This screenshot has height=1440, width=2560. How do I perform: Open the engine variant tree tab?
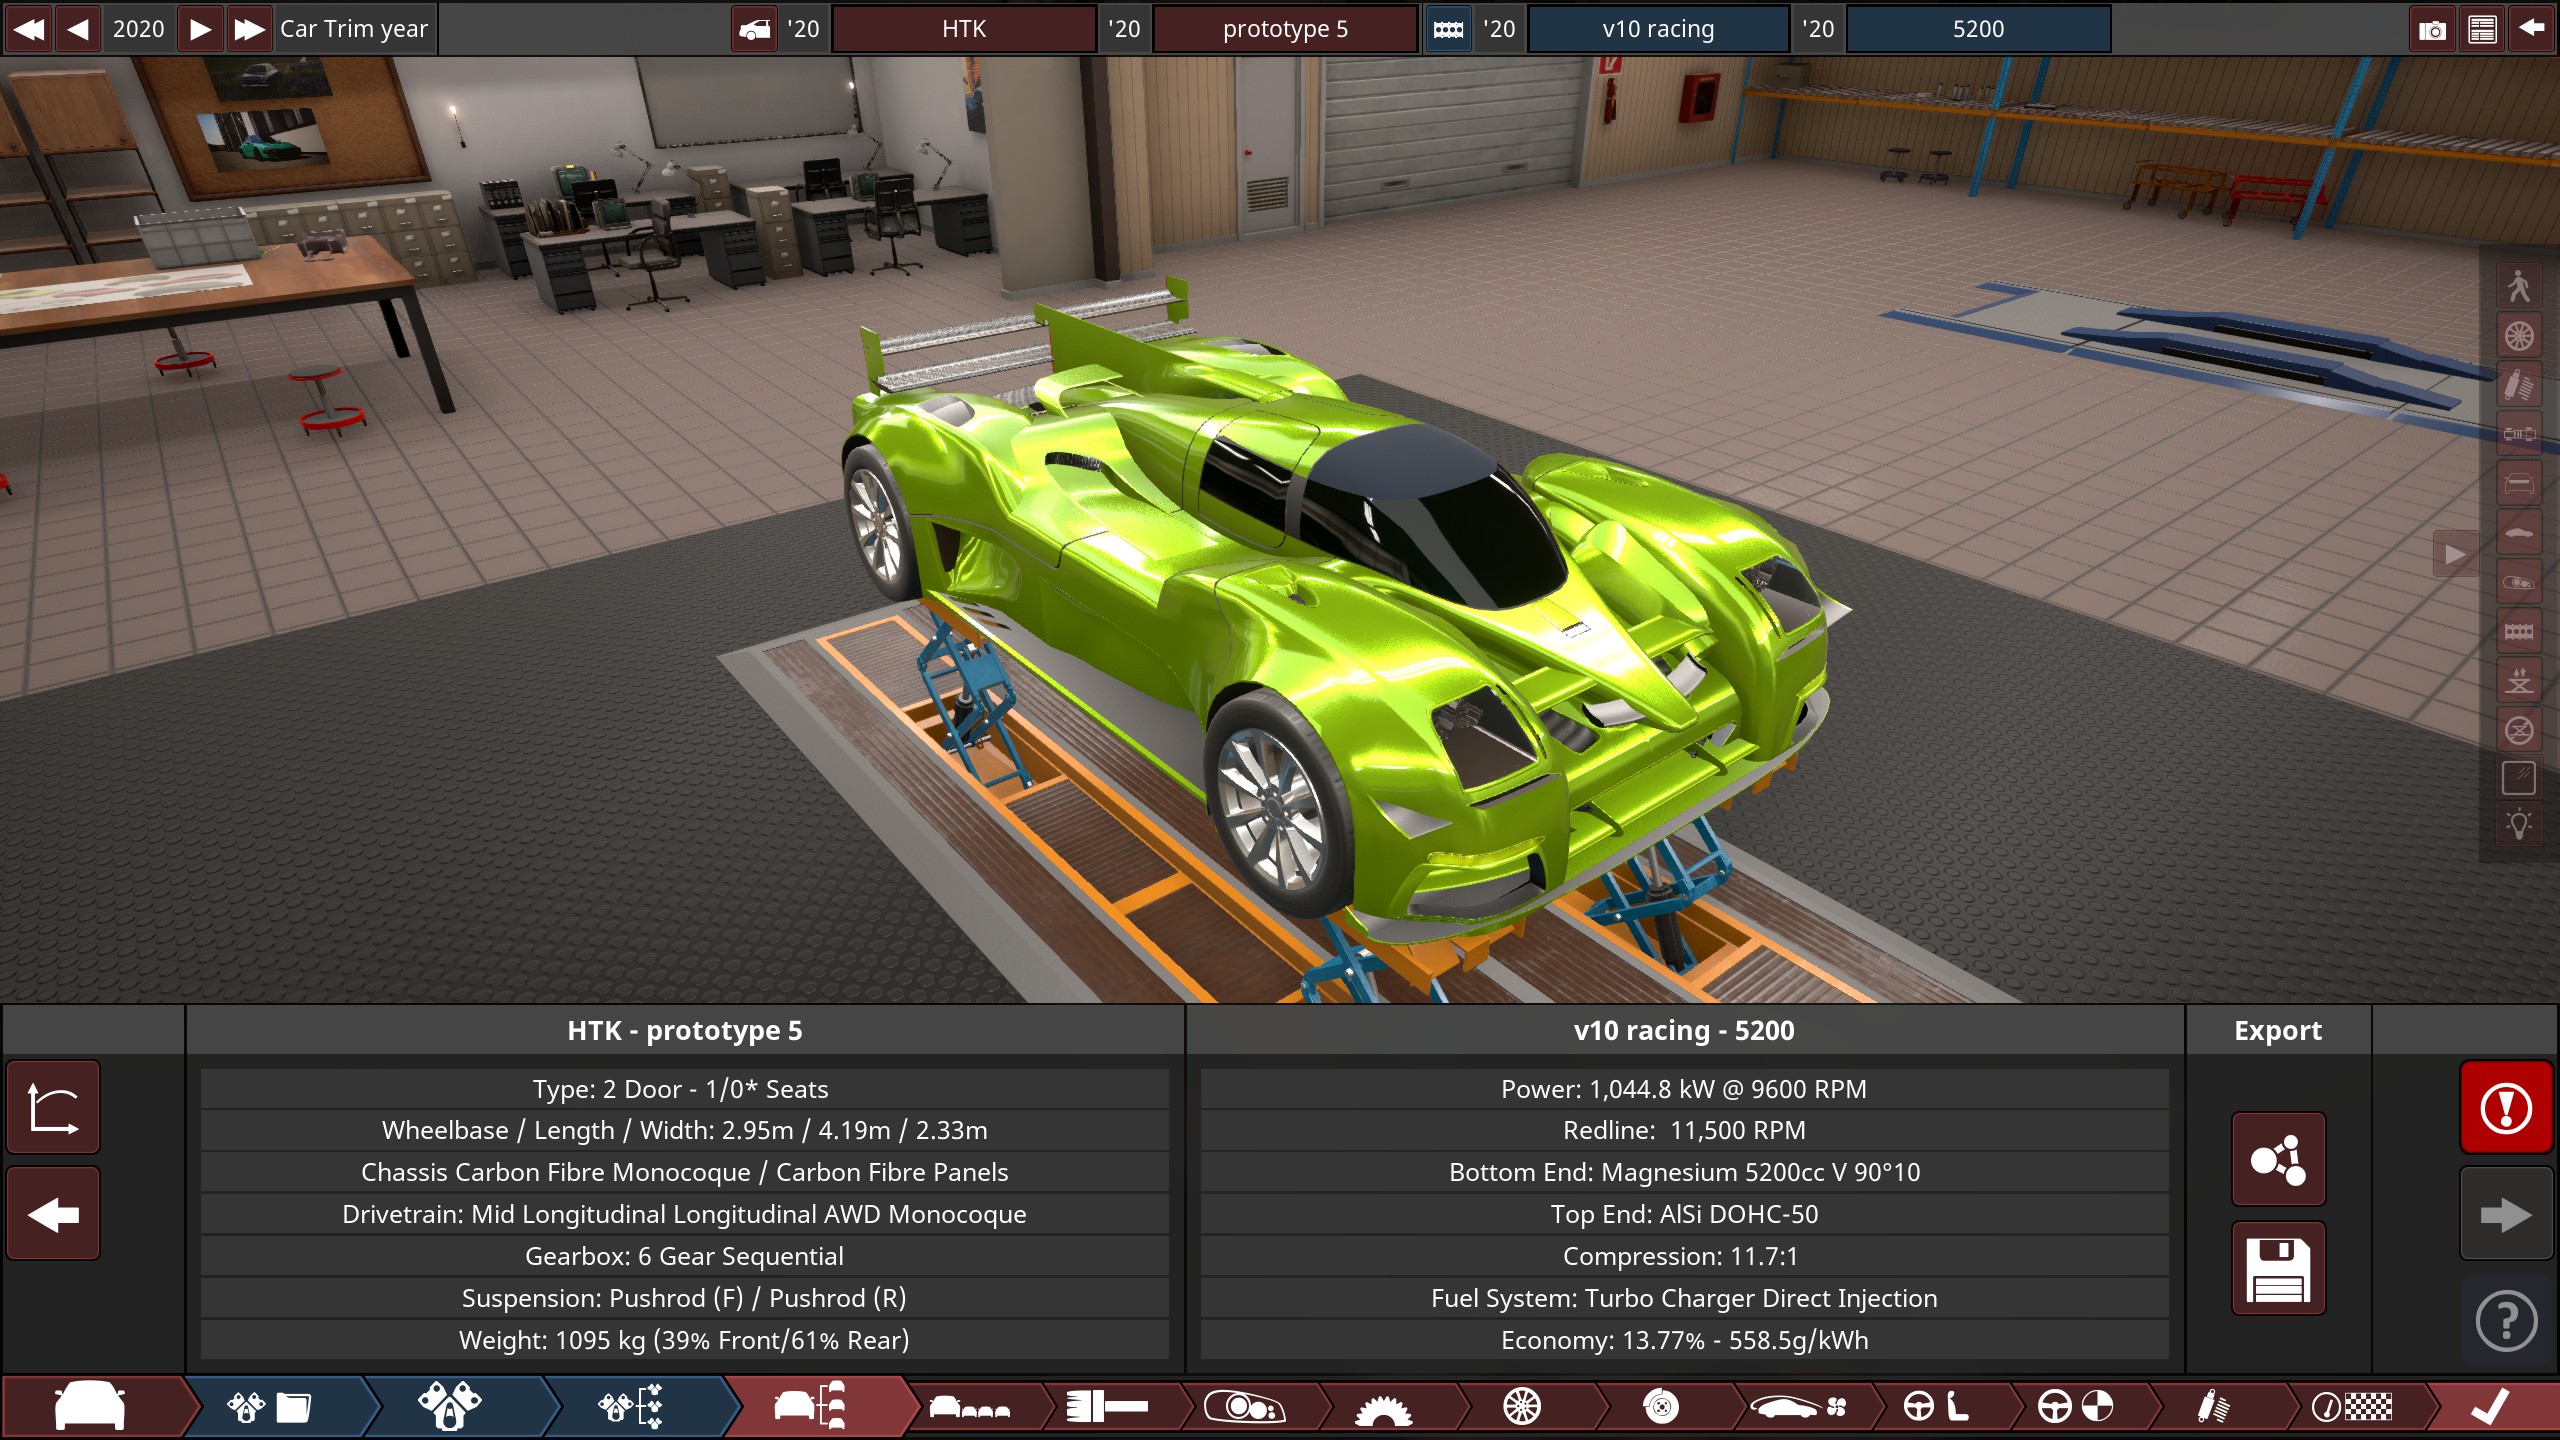pos(630,1407)
